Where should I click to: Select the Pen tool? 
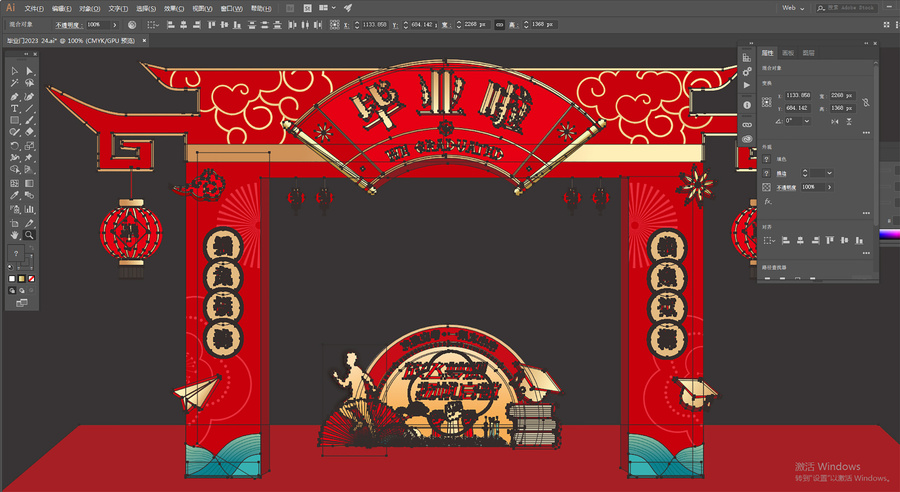(x=15, y=96)
